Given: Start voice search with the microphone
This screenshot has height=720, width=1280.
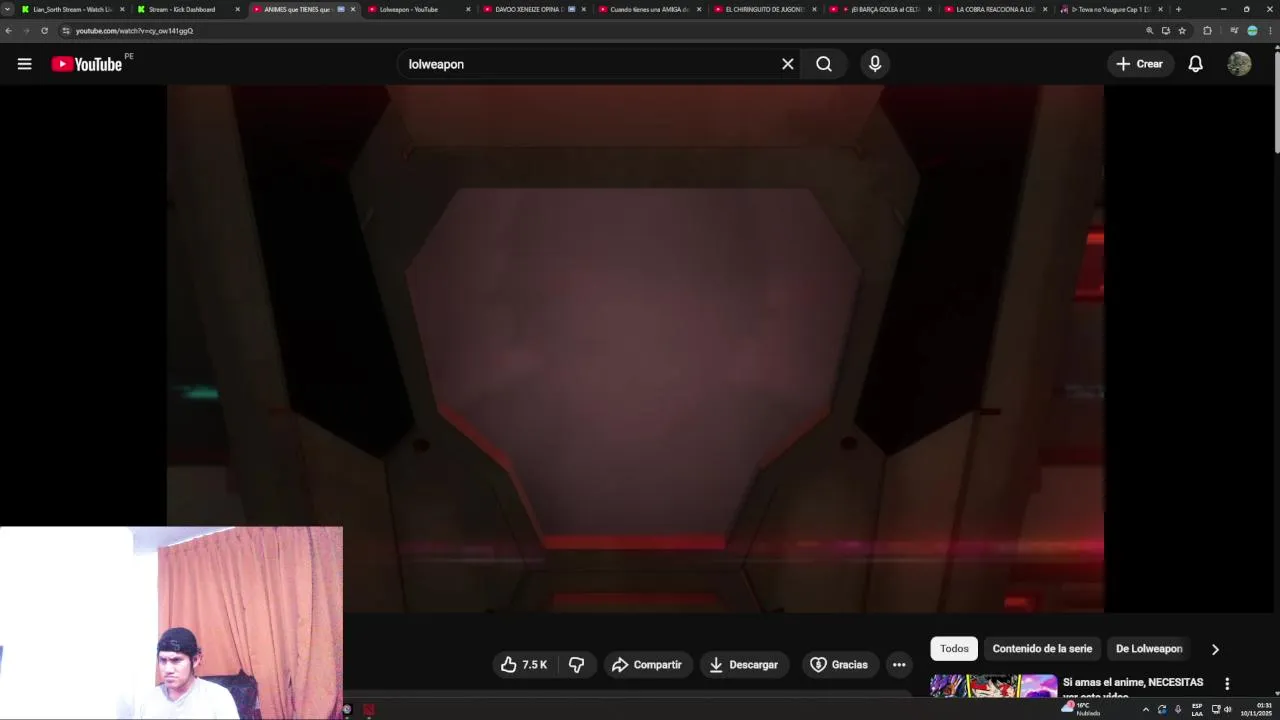Looking at the screenshot, I should pyautogui.click(x=875, y=64).
